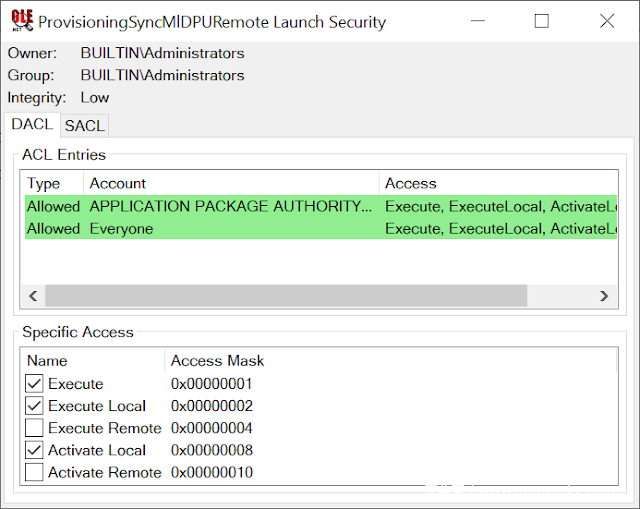This screenshot has width=640, height=509.
Task: Toggle the Execute Local checkbox
Action: click(x=35, y=406)
